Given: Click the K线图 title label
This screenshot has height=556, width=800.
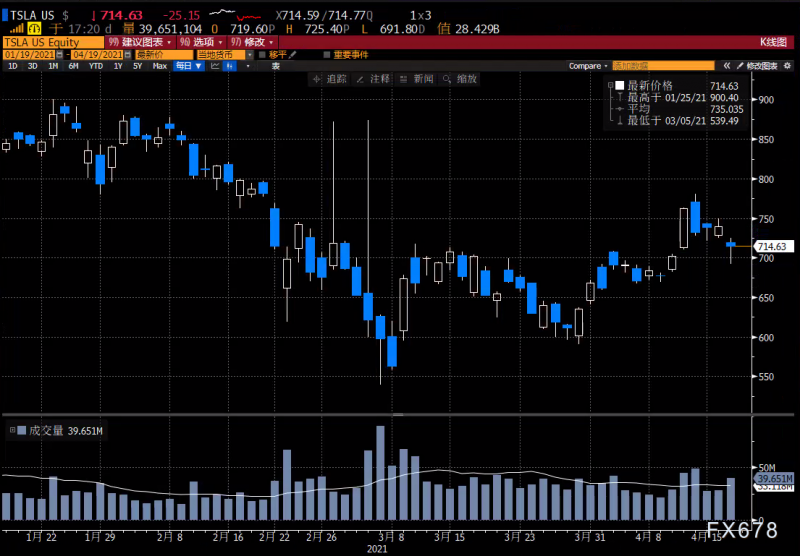Looking at the screenshot, I should tap(773, 42).
